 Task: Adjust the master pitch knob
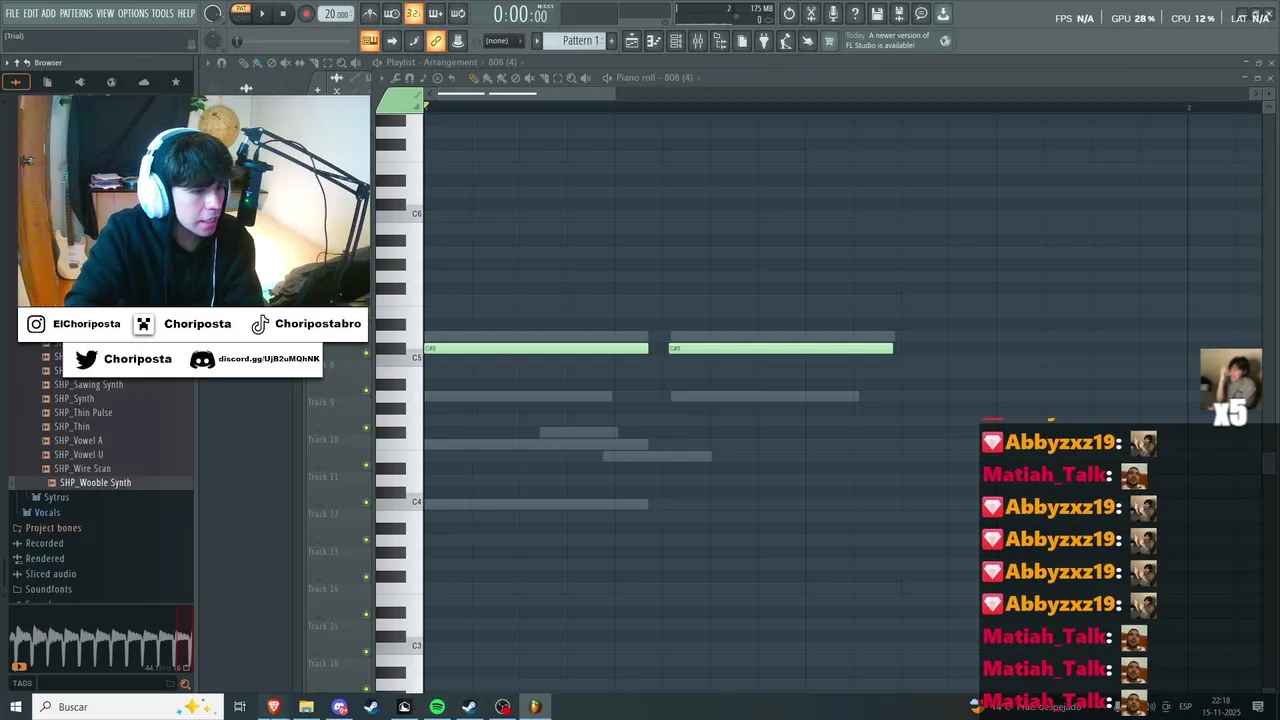(213, 41)
